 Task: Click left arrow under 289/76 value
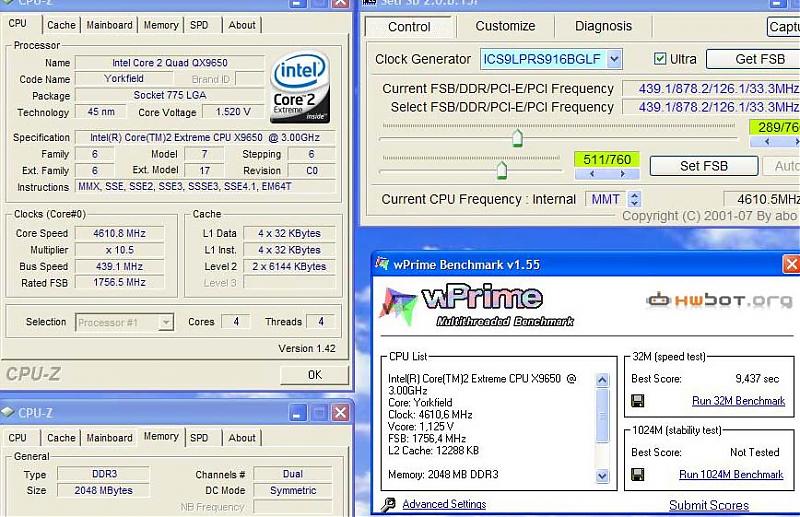click(x=767, y=142)
